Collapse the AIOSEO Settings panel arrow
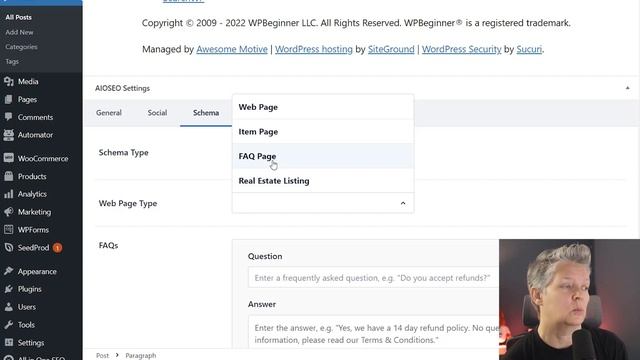The height and width of the screenshot is (360, 640). [x=627, y=88]
